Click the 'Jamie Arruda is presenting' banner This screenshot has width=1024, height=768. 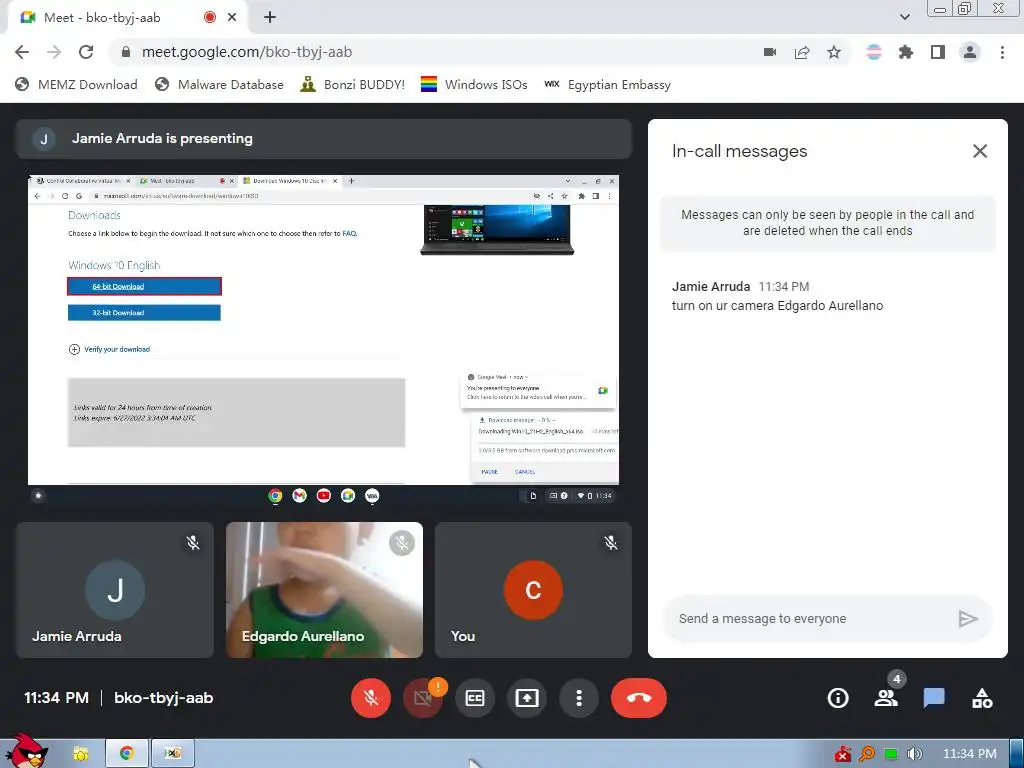324,139
